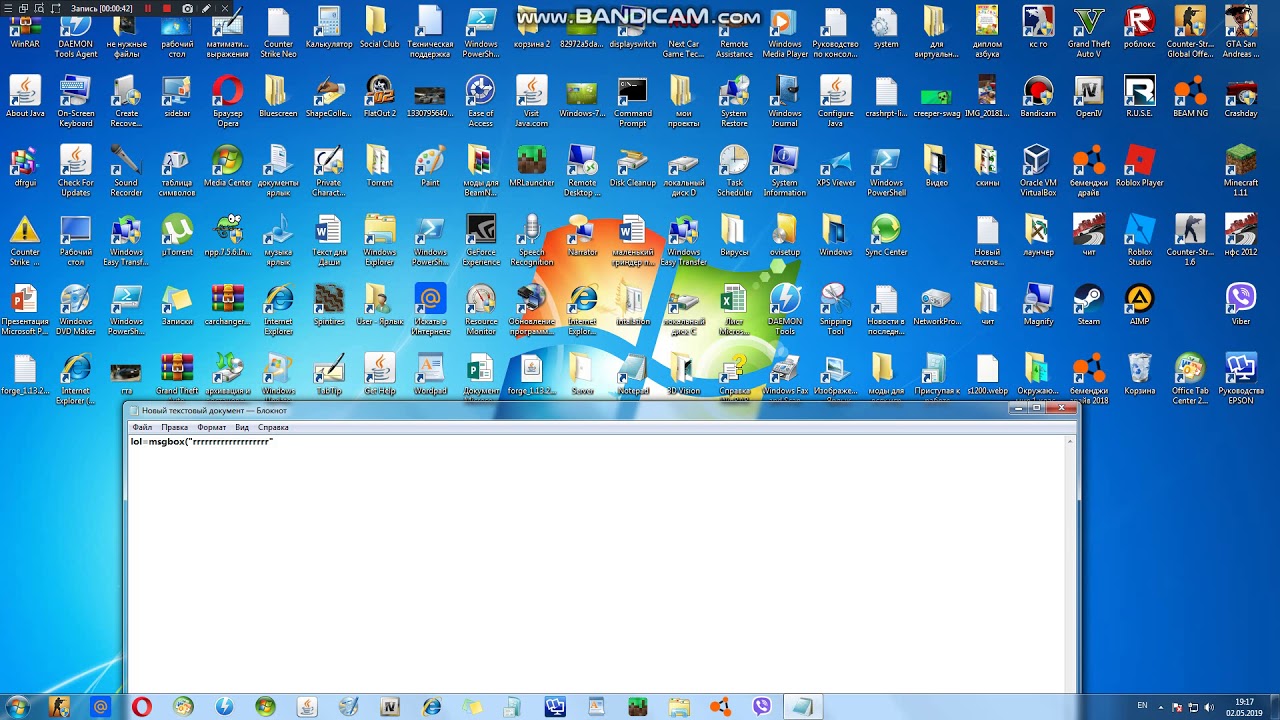The width and height of the screenshot is (1280, 720).
Task: Select the Social Club folder icon
Action: 379,27
